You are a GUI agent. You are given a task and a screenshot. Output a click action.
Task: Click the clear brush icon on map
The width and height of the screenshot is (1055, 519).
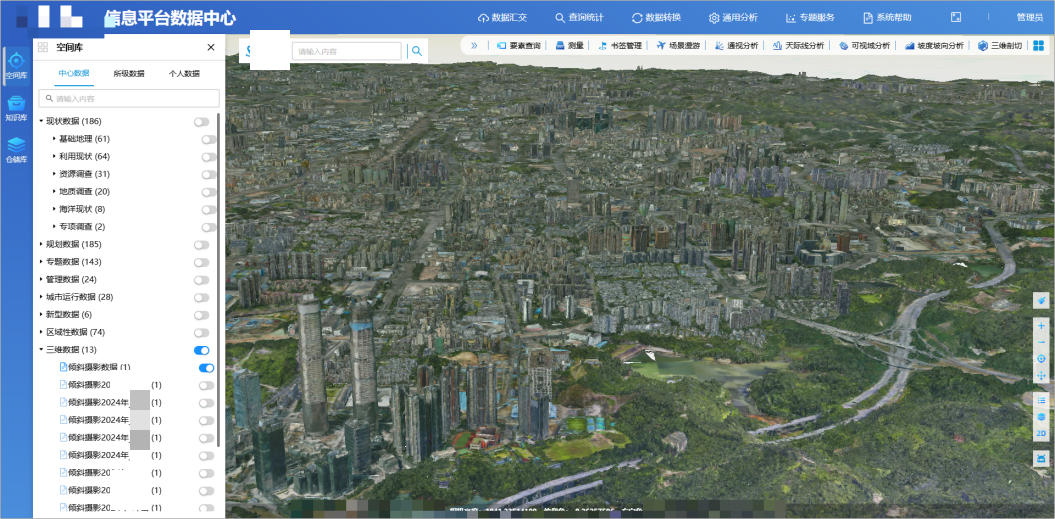[x=1042, y=300]
